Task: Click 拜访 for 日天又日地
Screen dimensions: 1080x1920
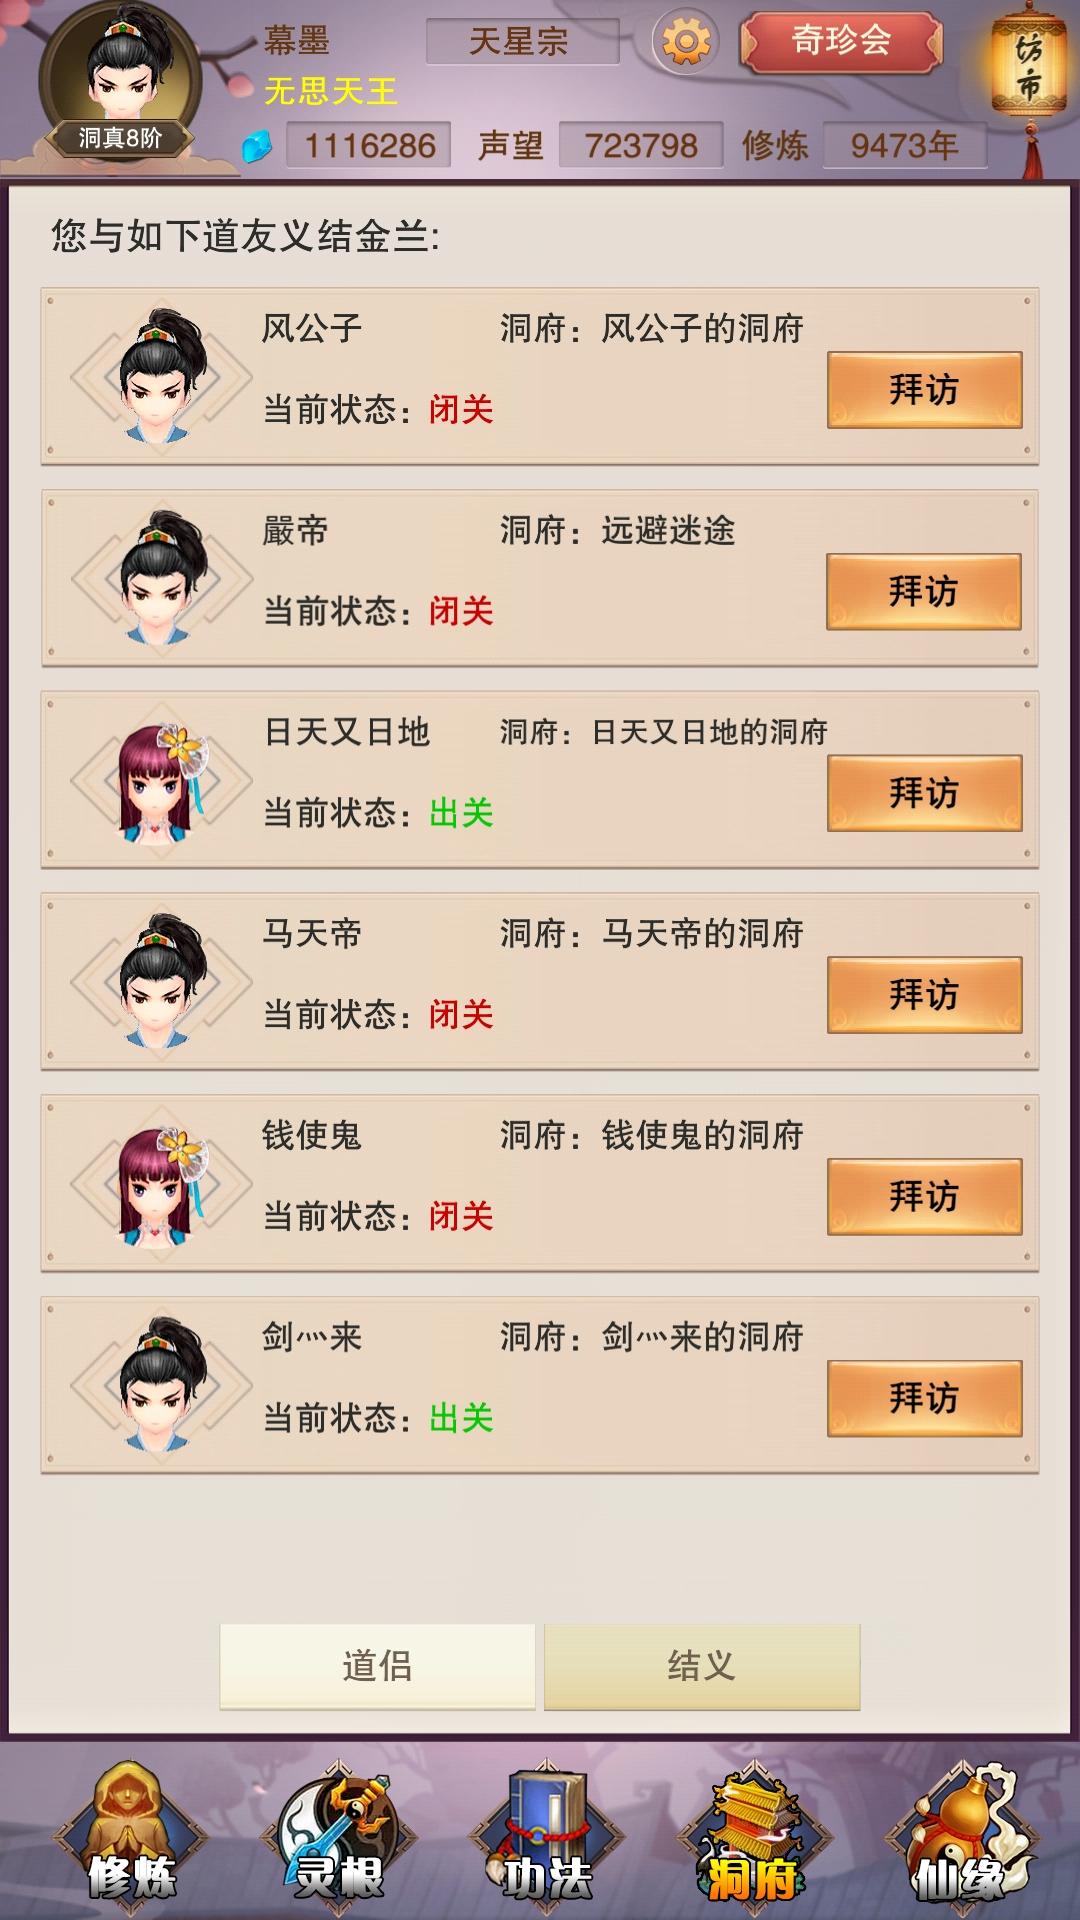Action: (924, 793)
